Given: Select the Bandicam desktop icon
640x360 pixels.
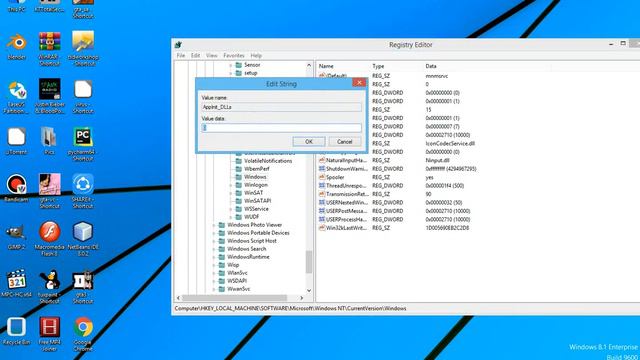Looking at the screenshot, I should click(16, 184).
